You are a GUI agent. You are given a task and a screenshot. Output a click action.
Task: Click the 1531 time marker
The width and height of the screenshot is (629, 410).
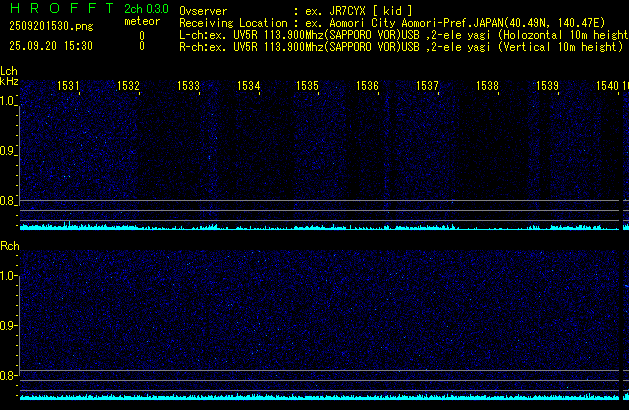[69, 87]
